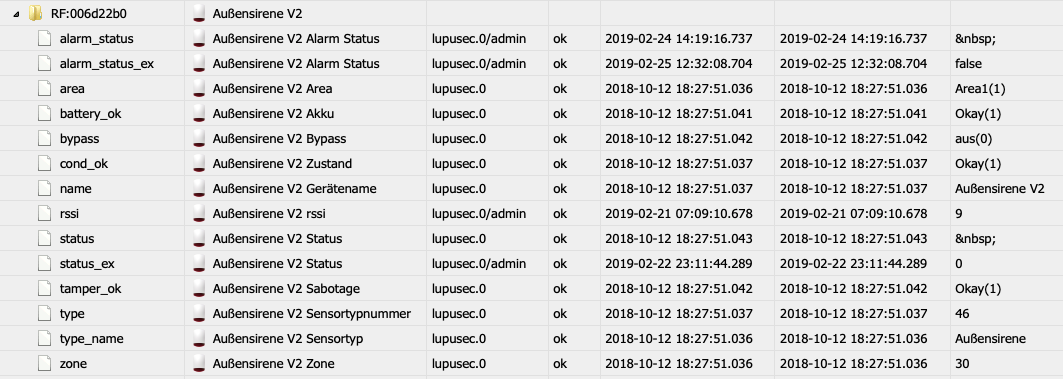Click siren icon beside Außensirene V2 Sabotage
The width and height of the screenshot is (1063, 379).
click(199, 288)
